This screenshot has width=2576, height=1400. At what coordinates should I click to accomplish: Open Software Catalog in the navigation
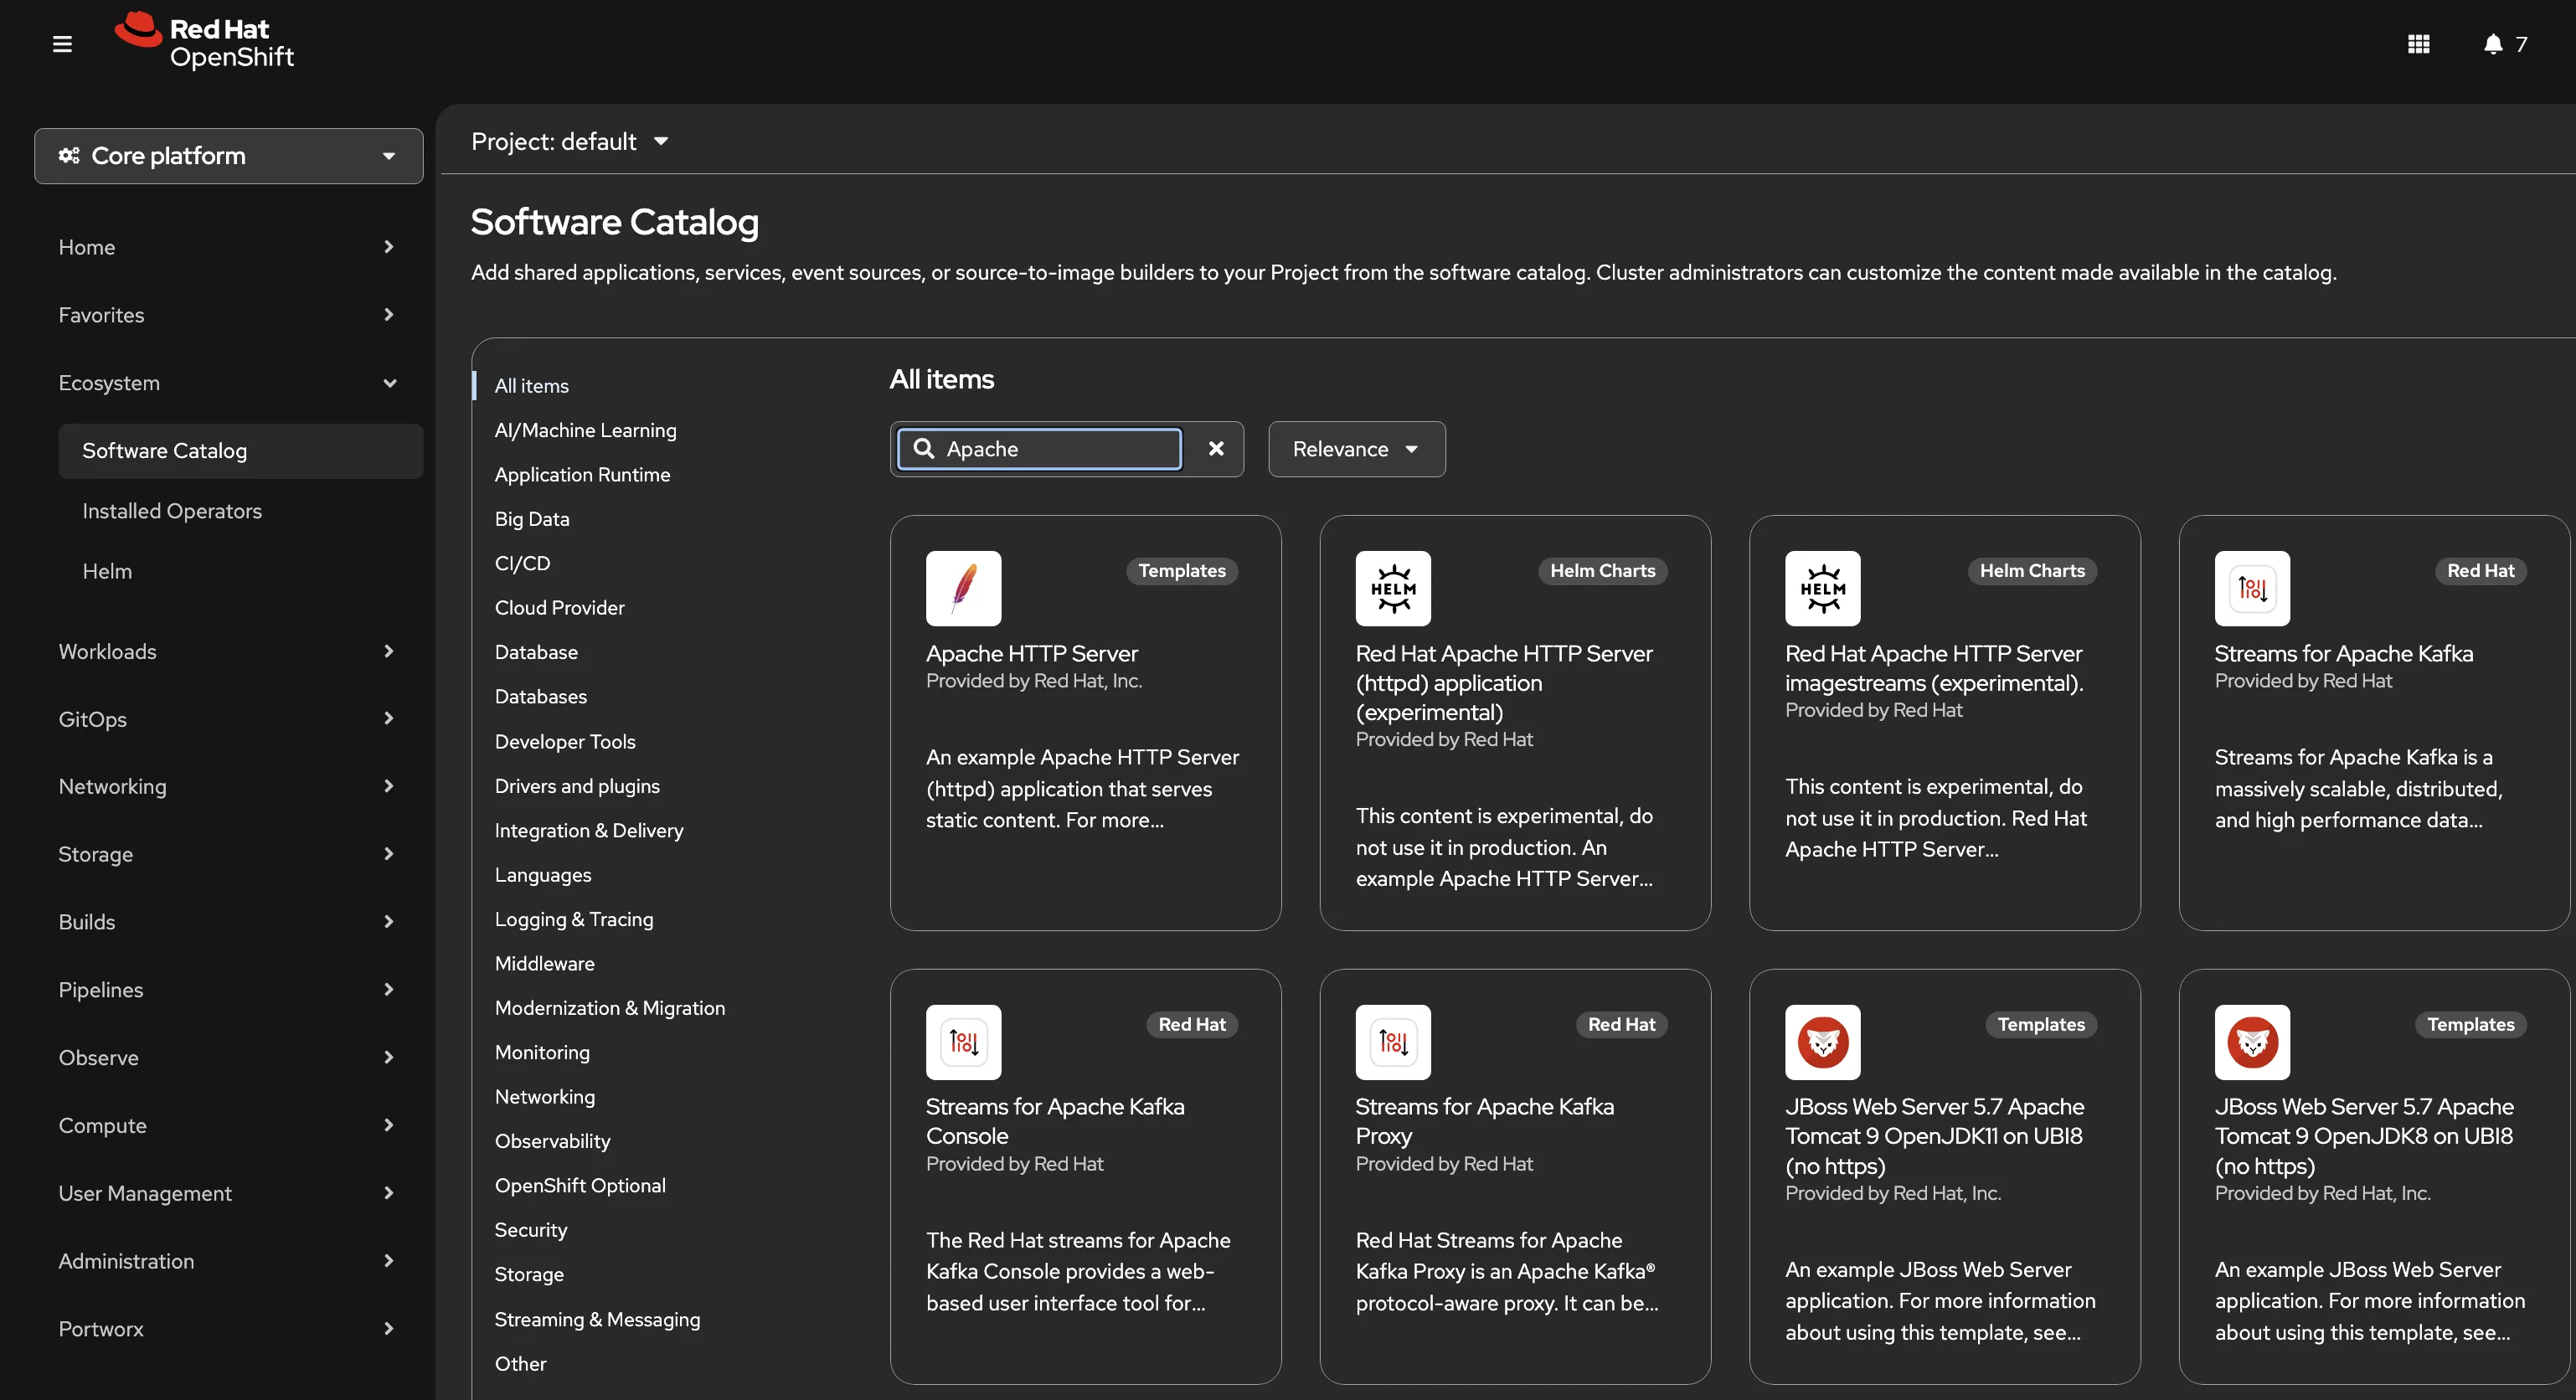click(x=165, y=451)
